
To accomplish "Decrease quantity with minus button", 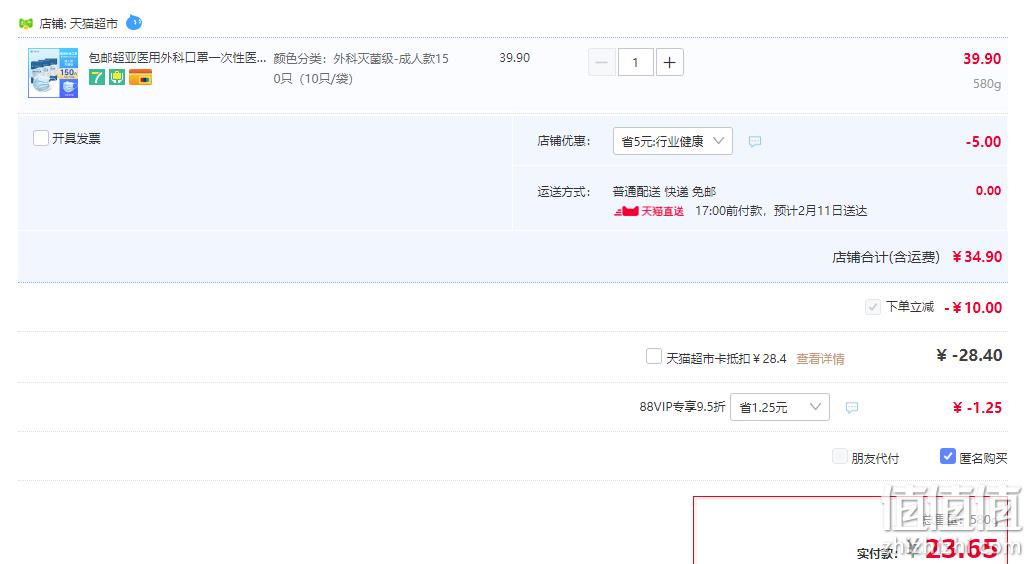I will tap(602, 62).
